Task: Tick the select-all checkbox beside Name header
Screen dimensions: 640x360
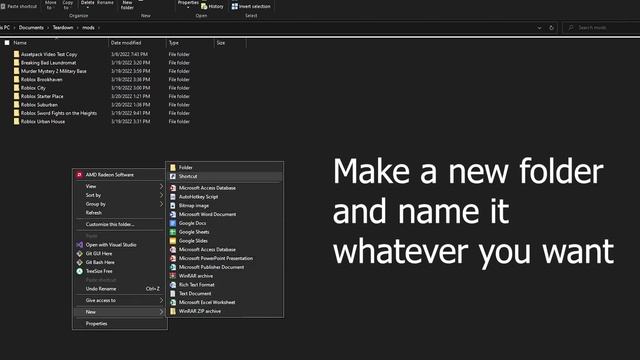Action: pos(7,42)
